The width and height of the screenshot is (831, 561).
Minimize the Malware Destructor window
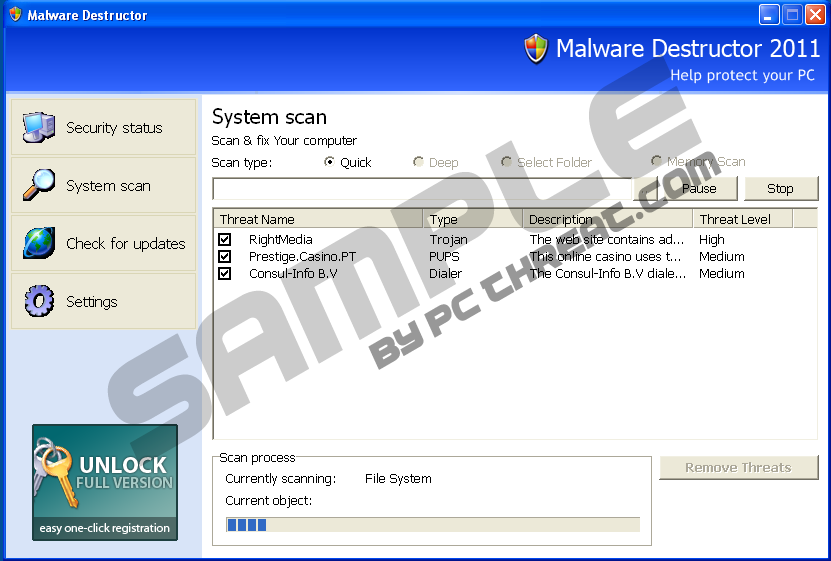[768, 14]
